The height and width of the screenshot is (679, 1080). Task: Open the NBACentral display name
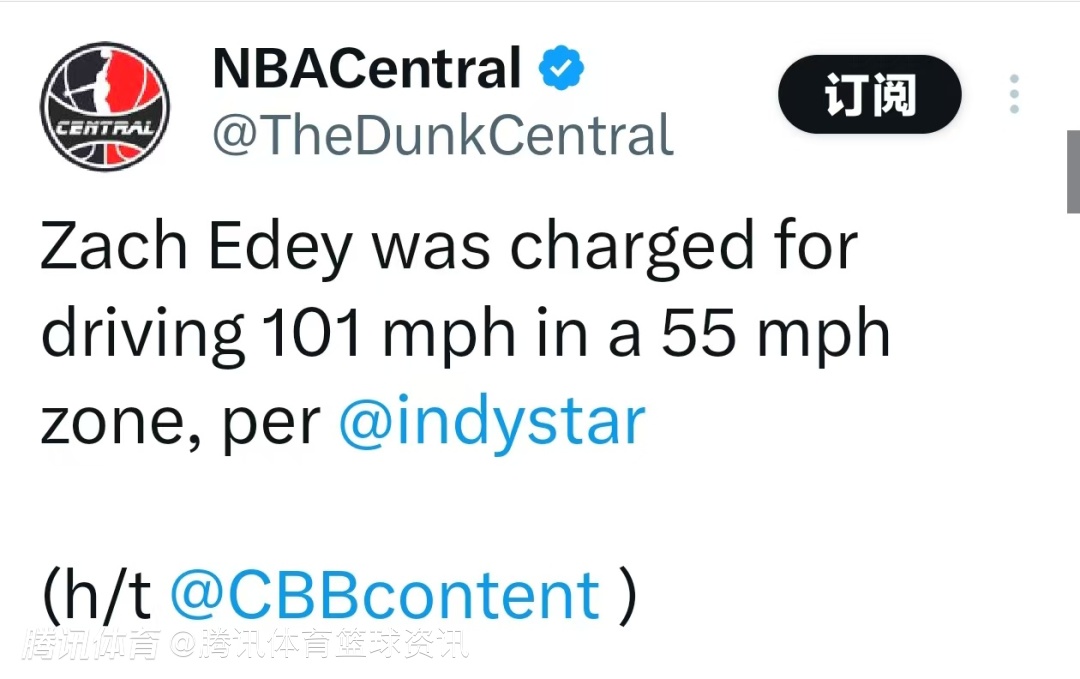[x=367, y=68]
